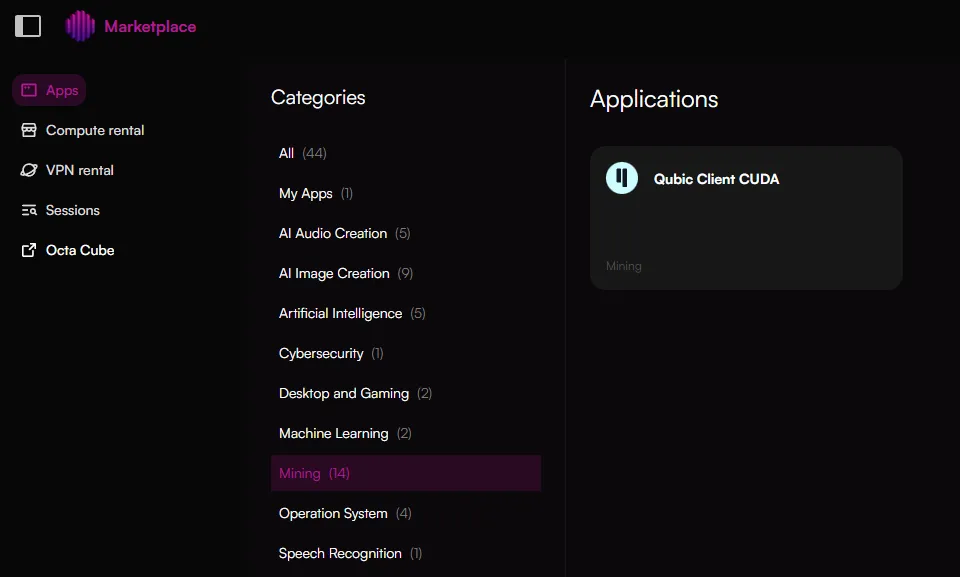Select Desktop and Gaming category

pyautogui.click(x=406, y=393)
